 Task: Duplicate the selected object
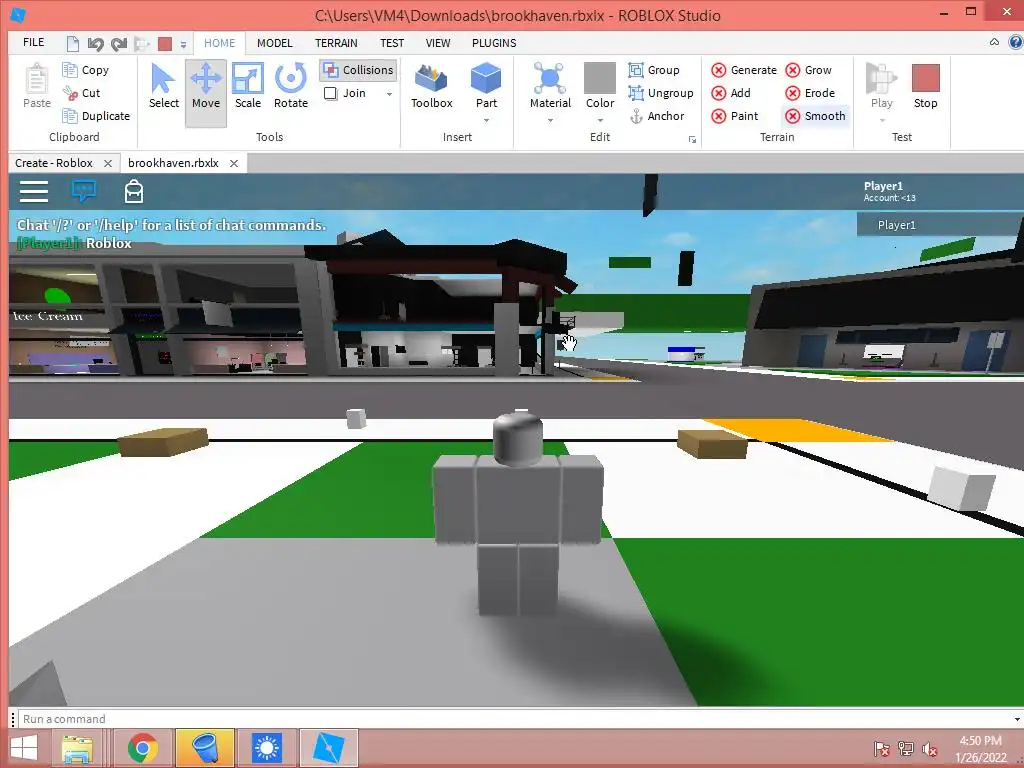[x=96, y=116]
